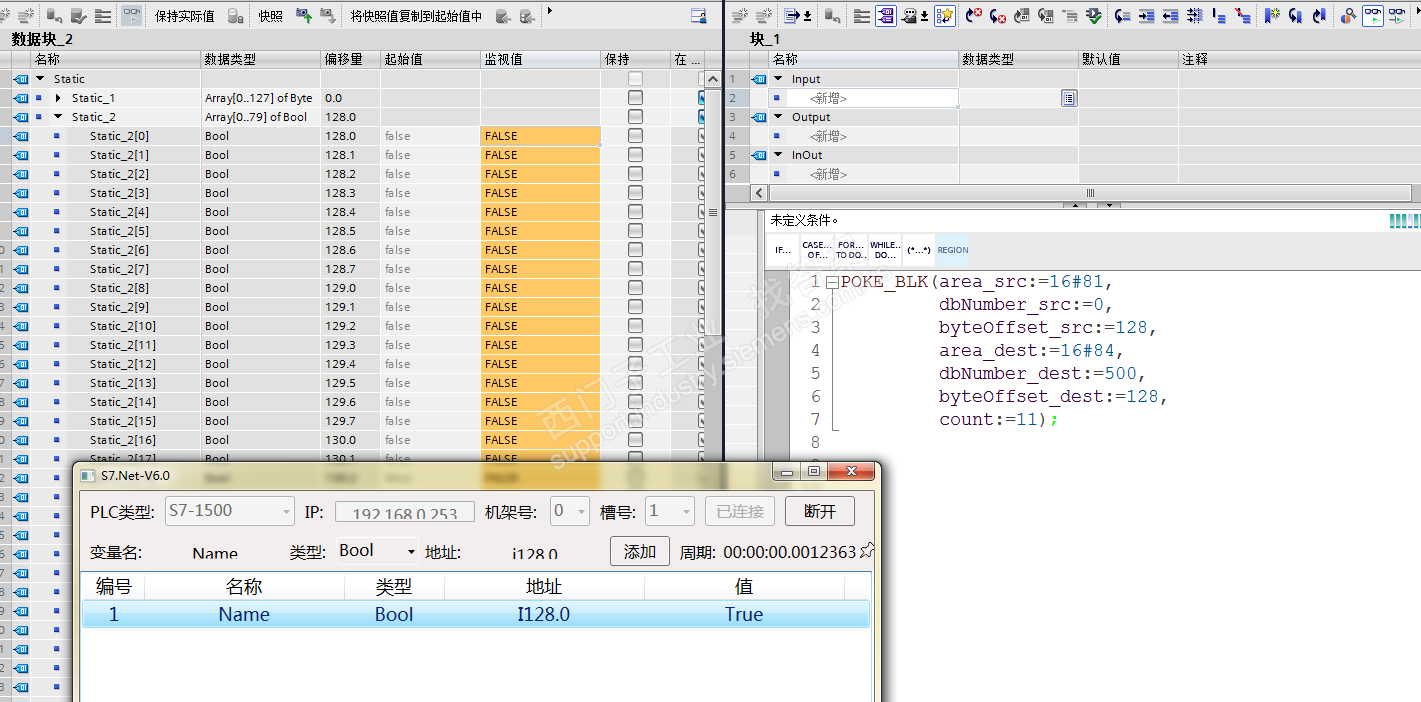
Task: Click 将快照值复制到起始值中 button
Action: tap(416, 16)
